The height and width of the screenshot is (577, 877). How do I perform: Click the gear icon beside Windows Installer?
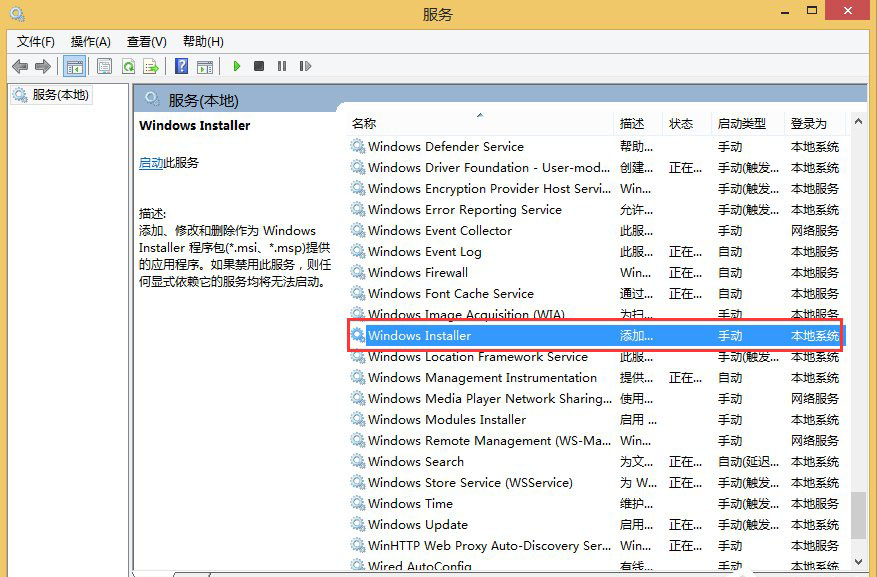[357, 335]
